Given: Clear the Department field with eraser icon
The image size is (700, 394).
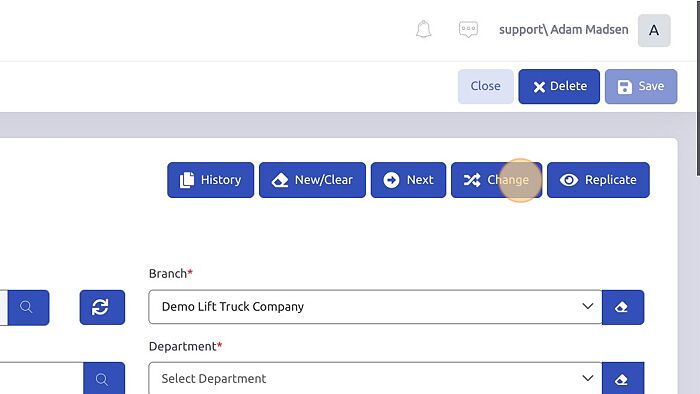Looking at the screenshot, I should [x=623, y=378].
